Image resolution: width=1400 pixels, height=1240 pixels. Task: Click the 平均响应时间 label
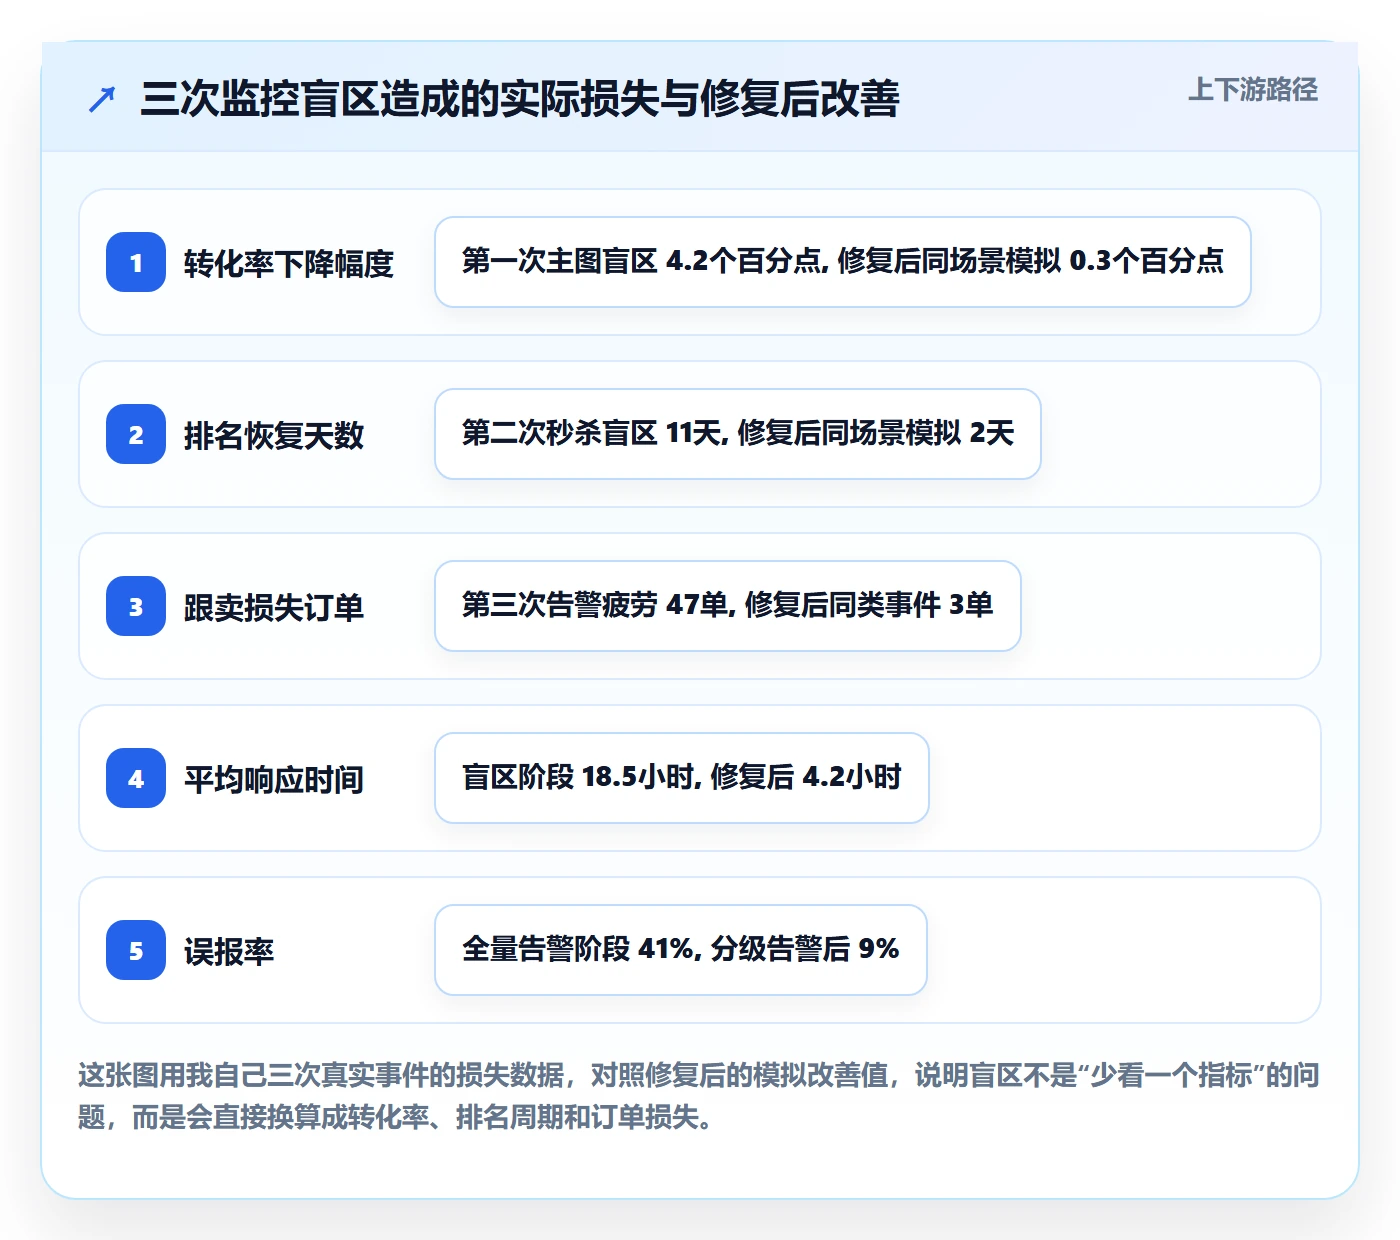274,779
